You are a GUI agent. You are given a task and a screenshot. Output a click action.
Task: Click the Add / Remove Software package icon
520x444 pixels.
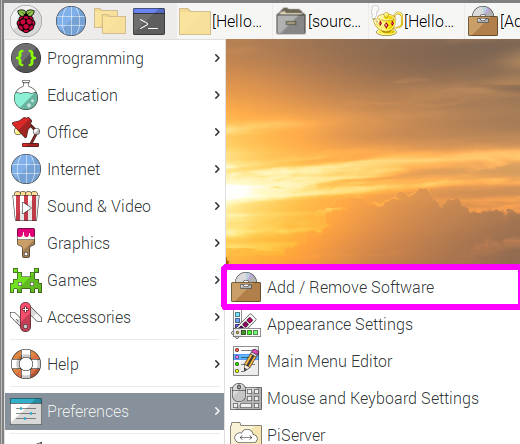246,287
